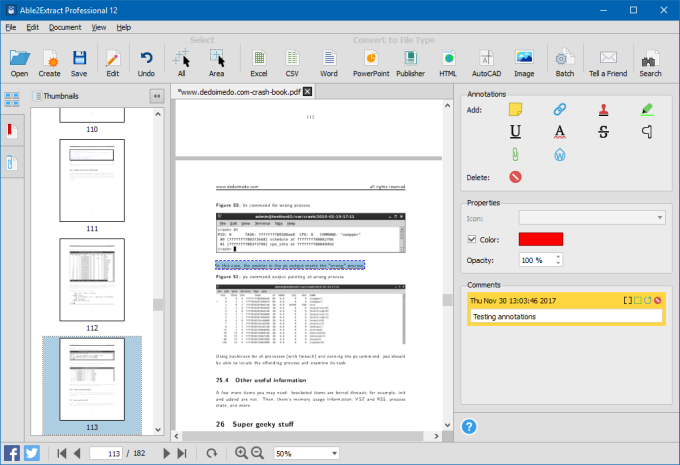Open the Document menu

pyautogui.click(x=65, y=27)
